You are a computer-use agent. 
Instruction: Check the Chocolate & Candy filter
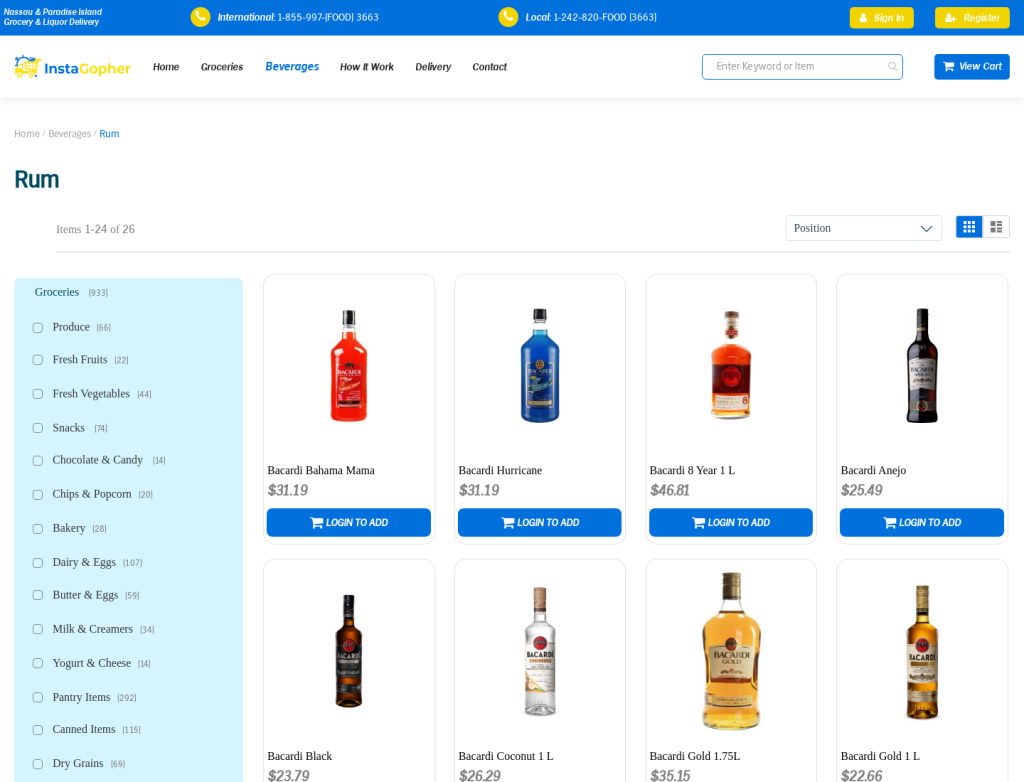38,461
